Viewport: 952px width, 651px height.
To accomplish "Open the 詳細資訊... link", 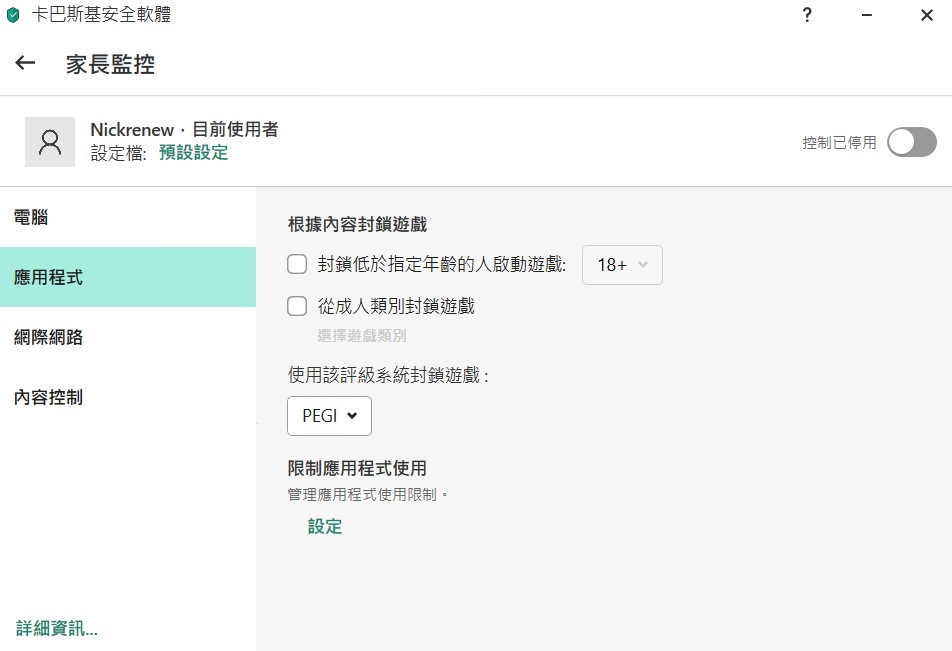I will pos(56,628).
